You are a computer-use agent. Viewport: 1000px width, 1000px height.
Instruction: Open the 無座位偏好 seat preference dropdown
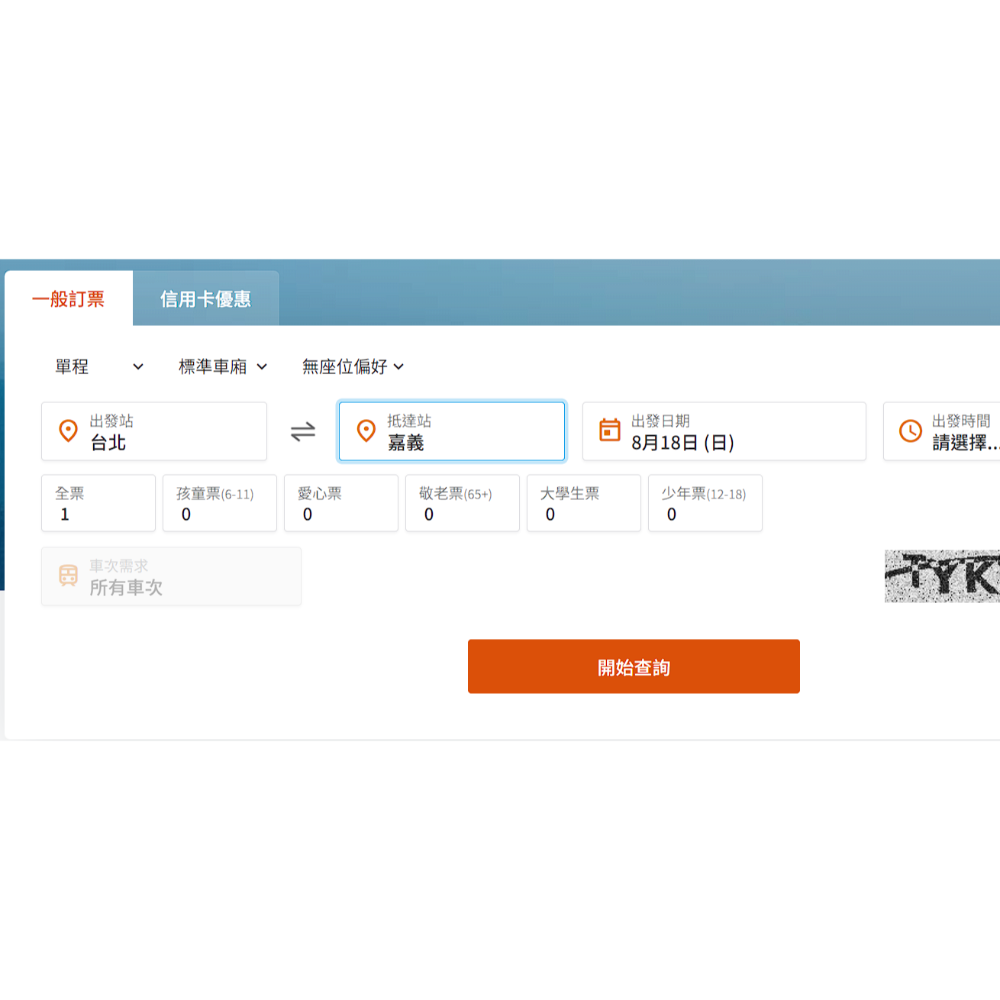[x=352, y=367]
